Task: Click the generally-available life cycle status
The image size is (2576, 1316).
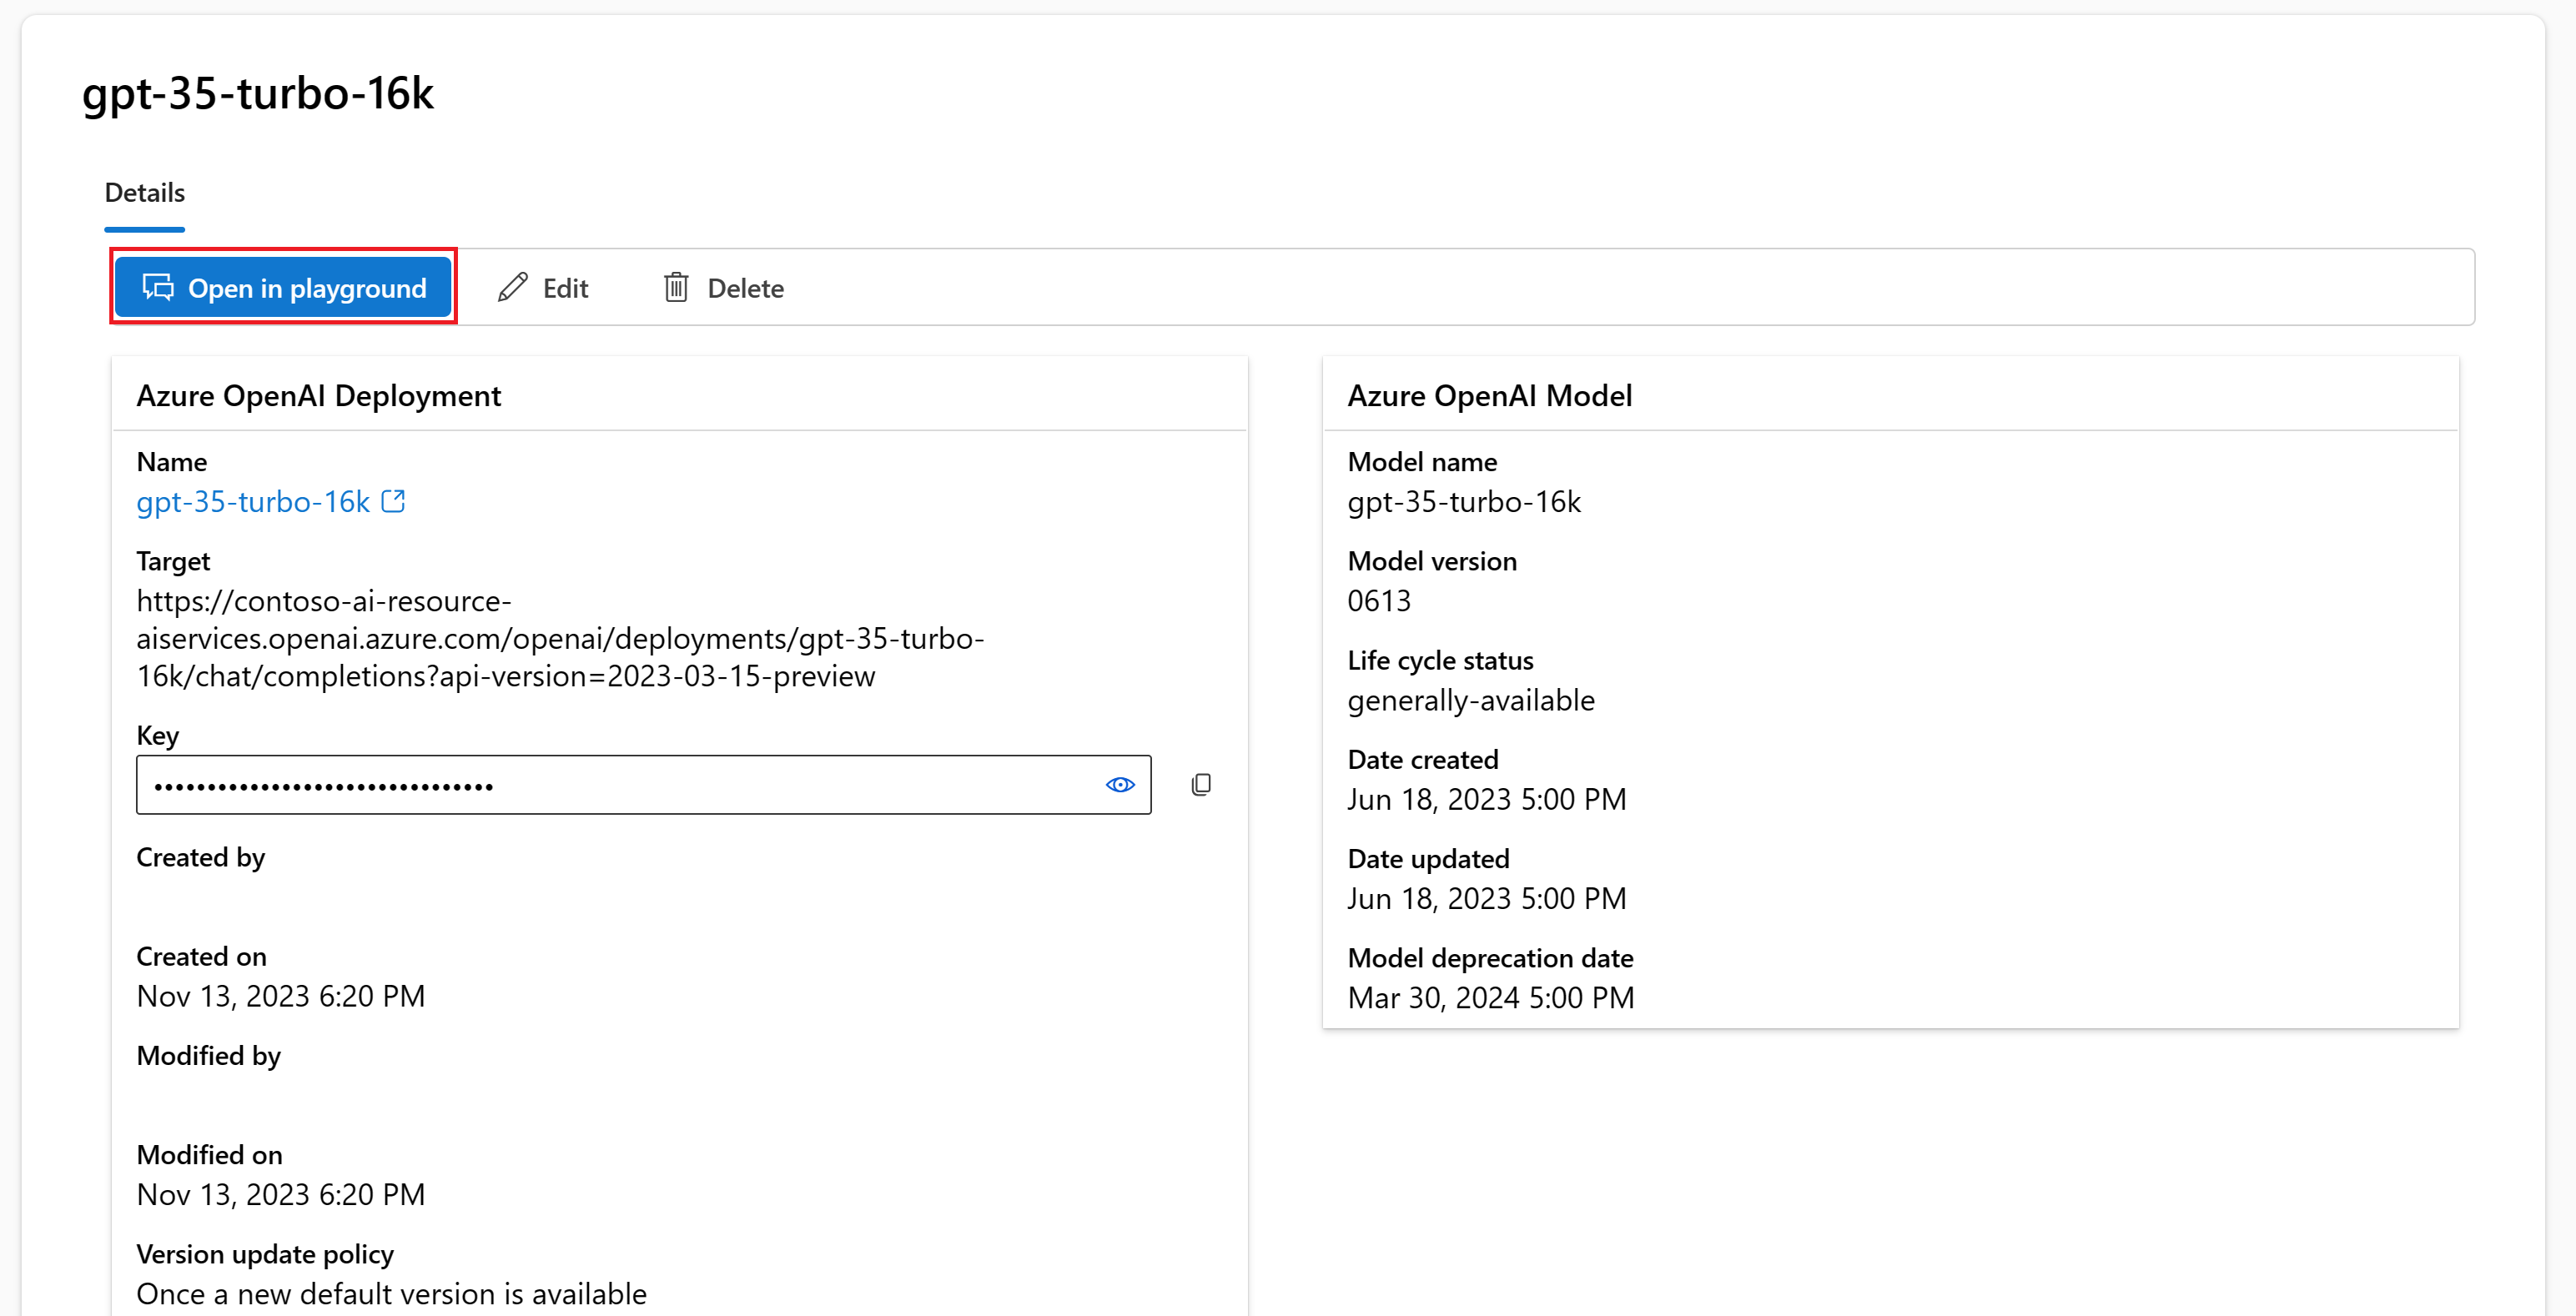Action: coord(1471,701)
